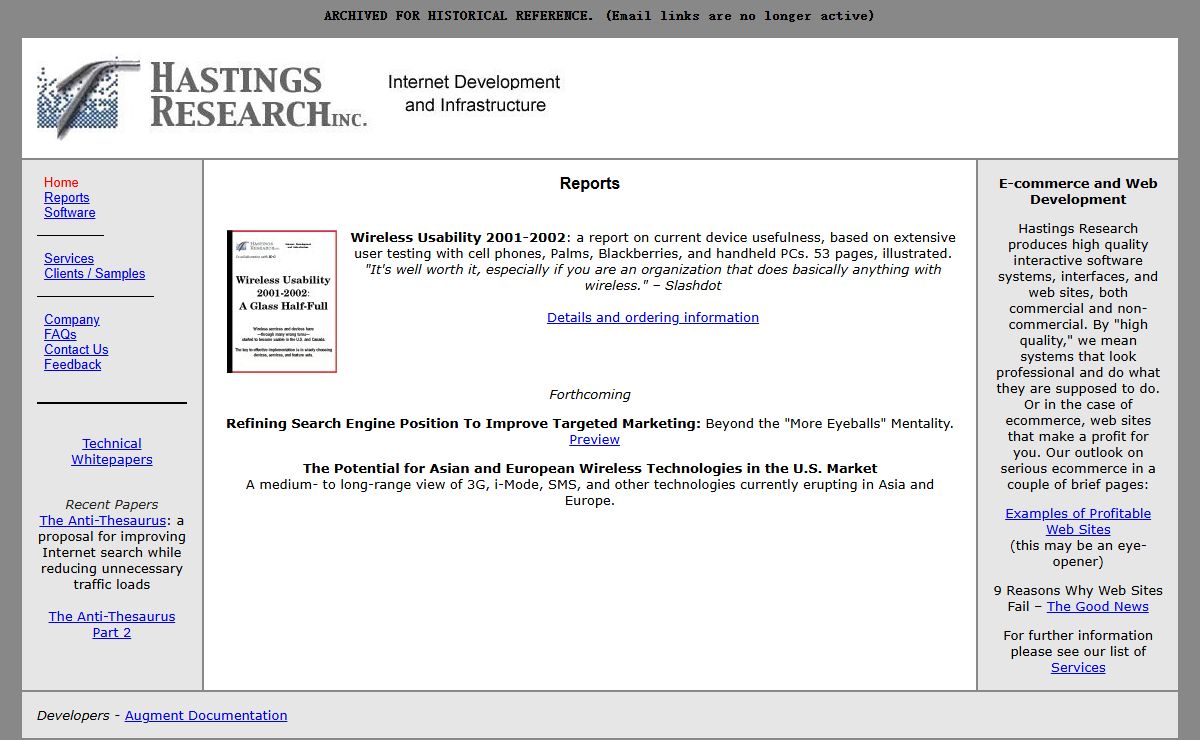Viewport: 1200px width, 740px height.
Task: Click the Refining Search Engine Position title
Action: (x=463, y=423)
